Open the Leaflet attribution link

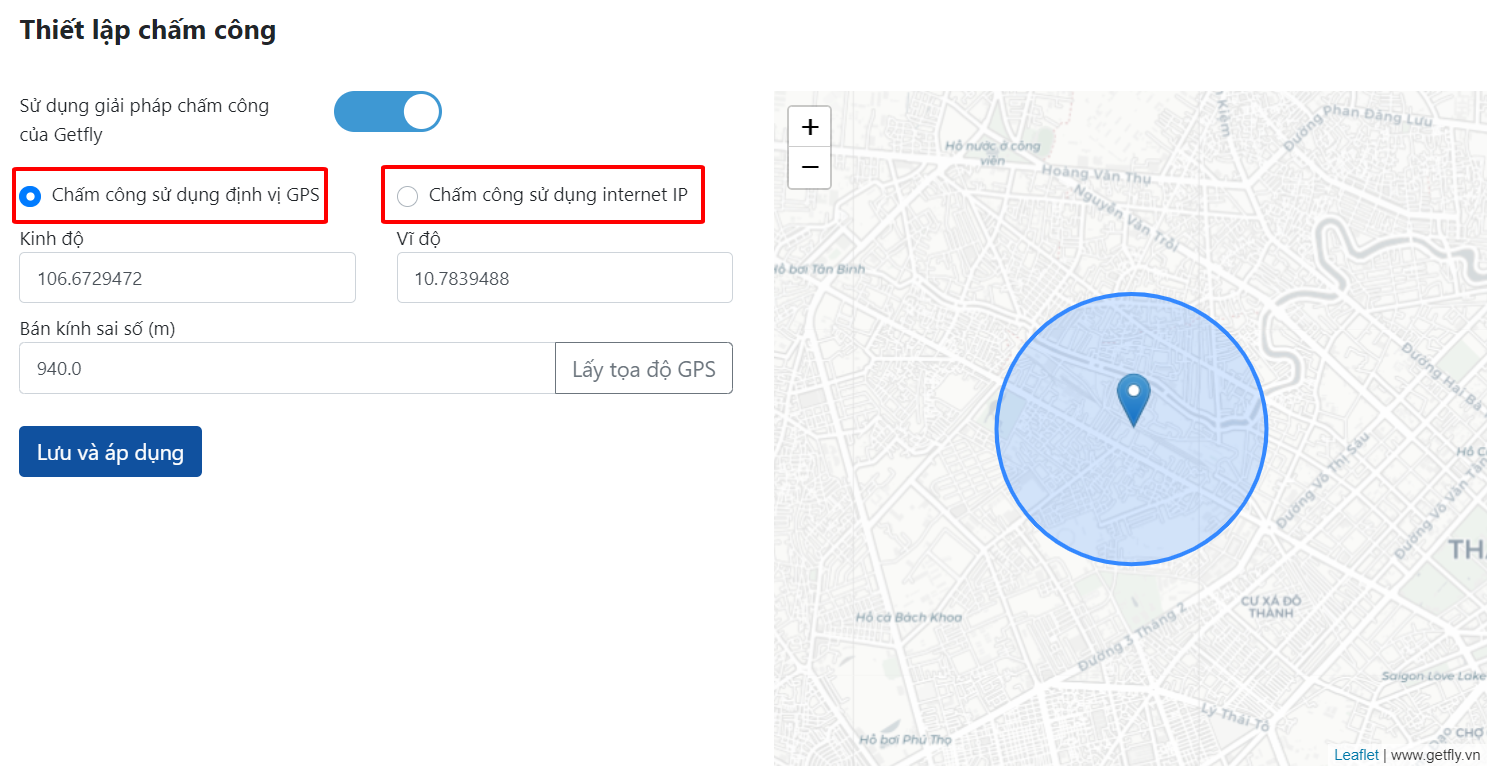[x=1356, y=755]
